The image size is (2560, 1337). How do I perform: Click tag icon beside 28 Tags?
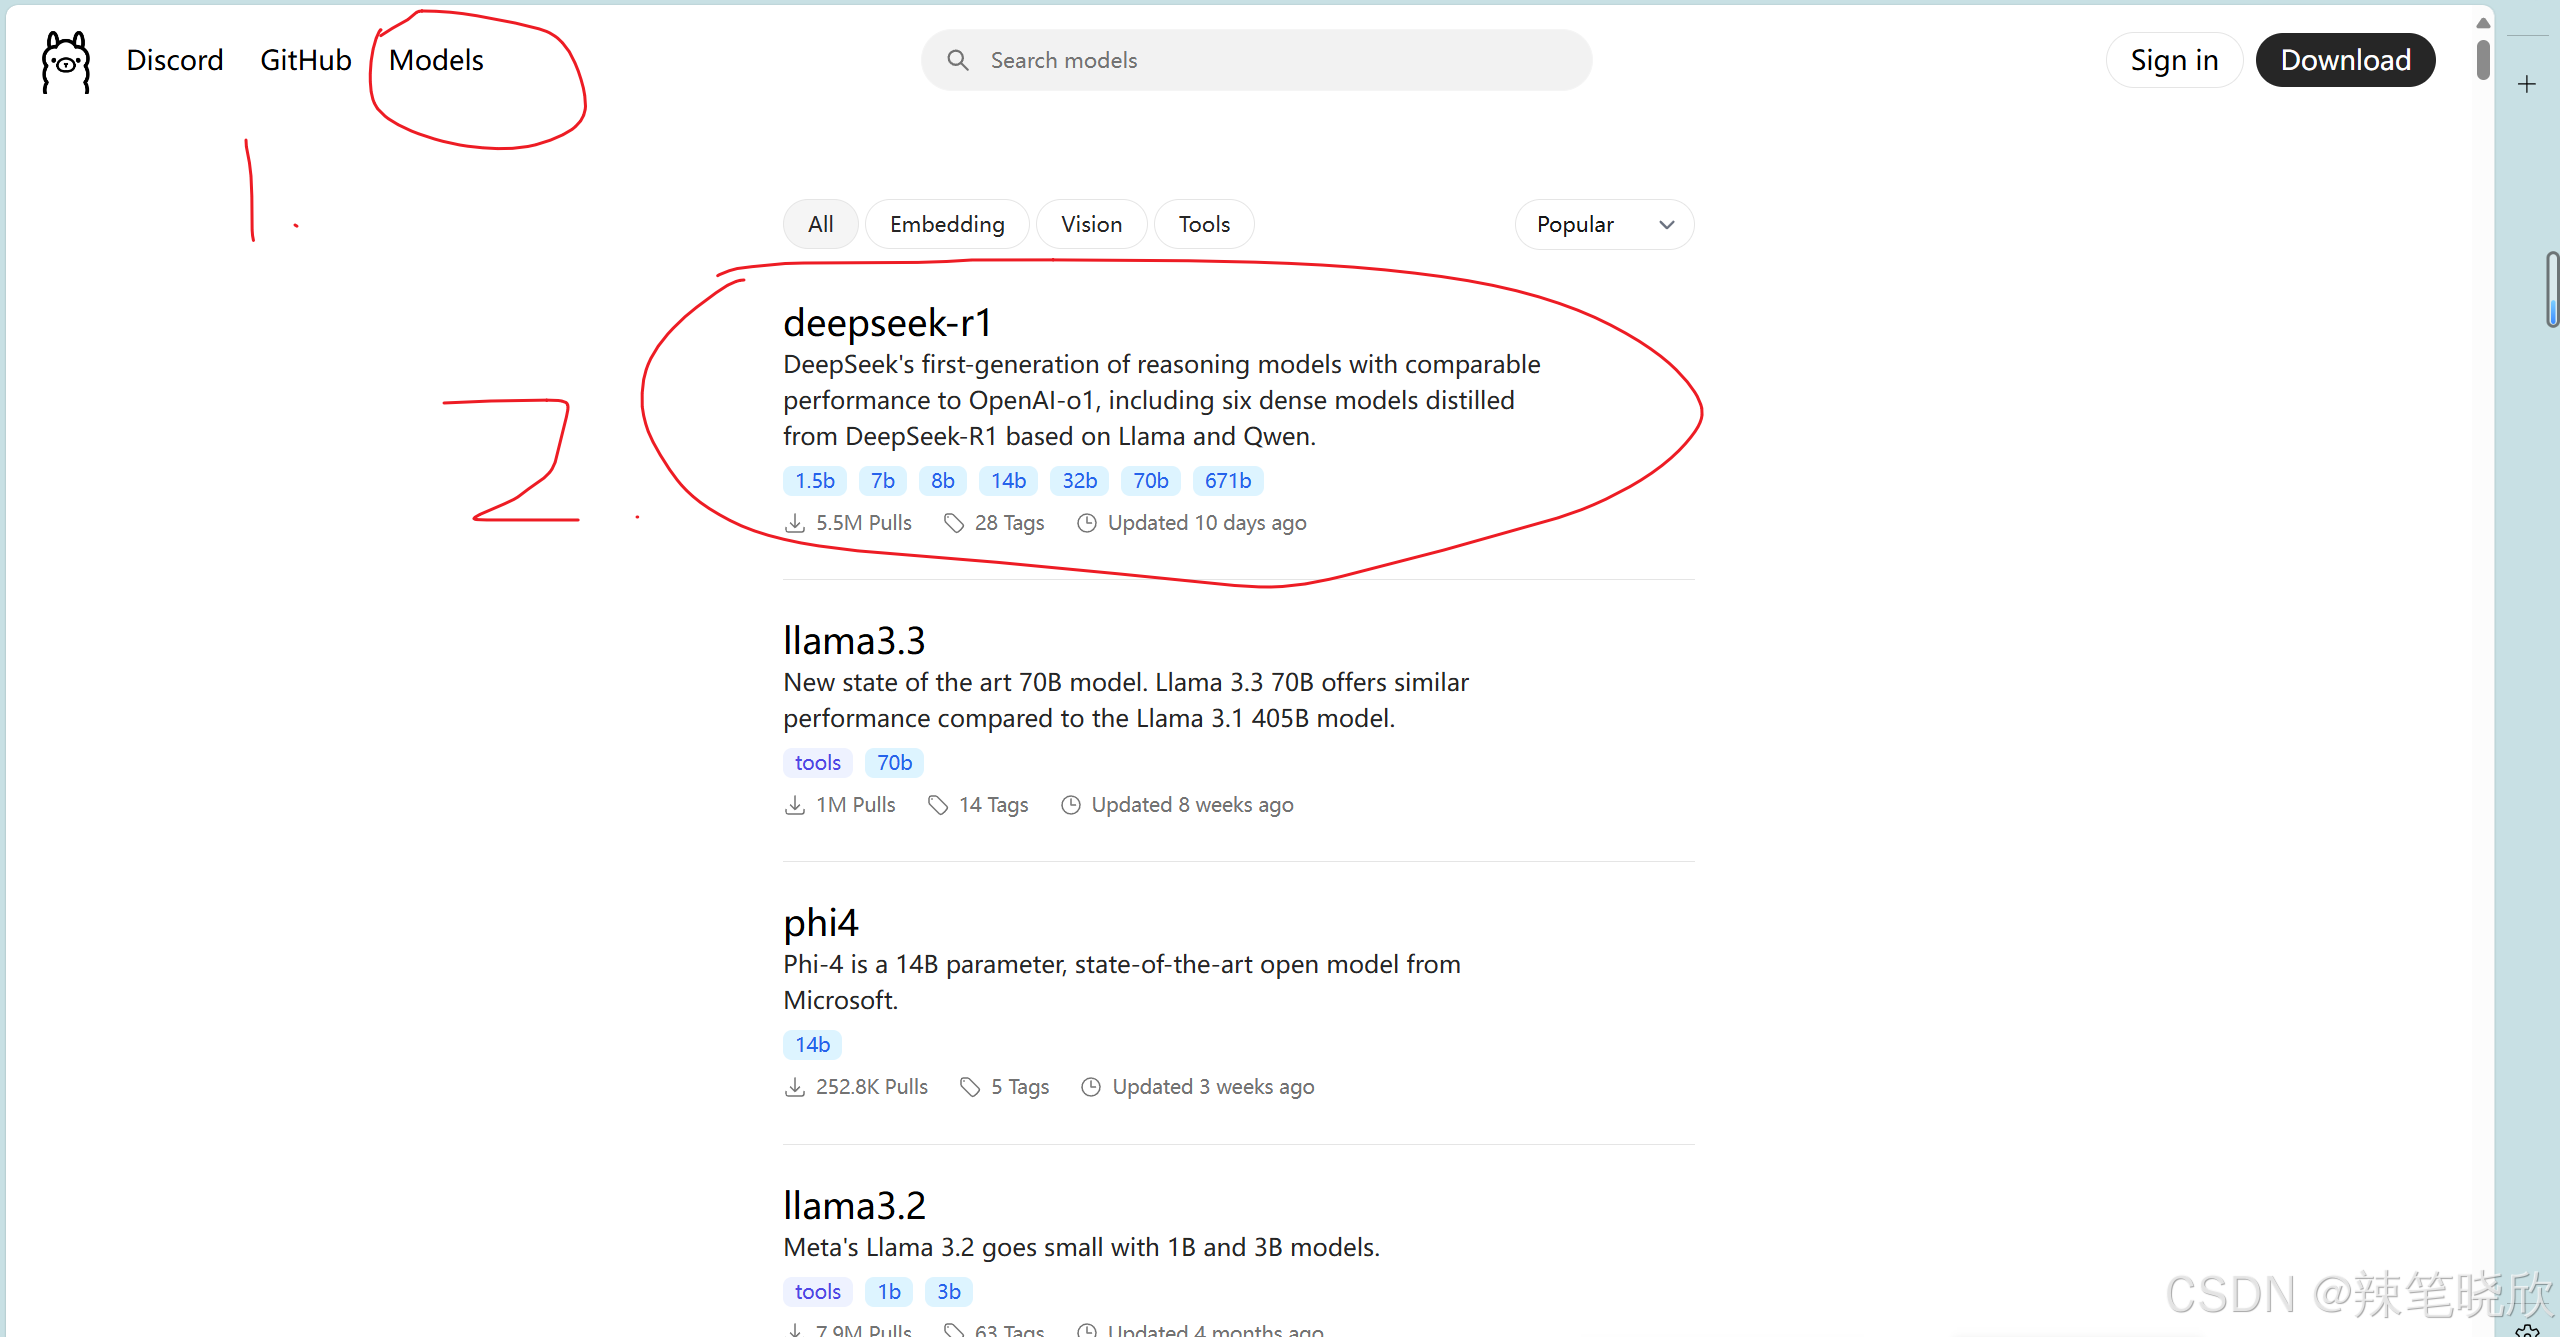click(954, 523)
